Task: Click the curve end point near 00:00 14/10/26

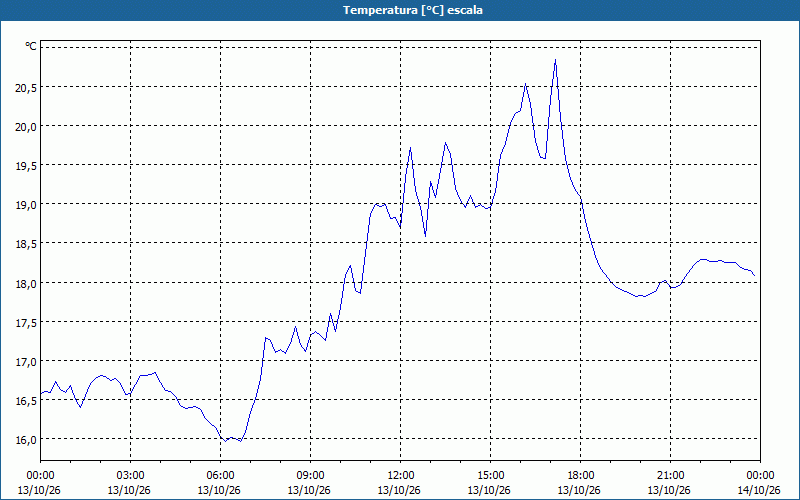Action: pyautogui.click(x=754, y=276)
